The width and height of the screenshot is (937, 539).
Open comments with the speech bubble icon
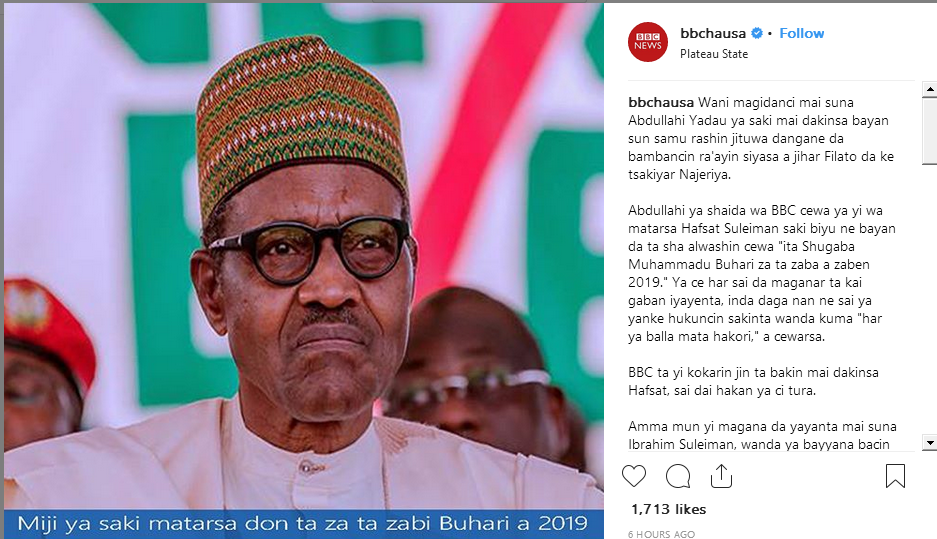[x=678, y=476]
